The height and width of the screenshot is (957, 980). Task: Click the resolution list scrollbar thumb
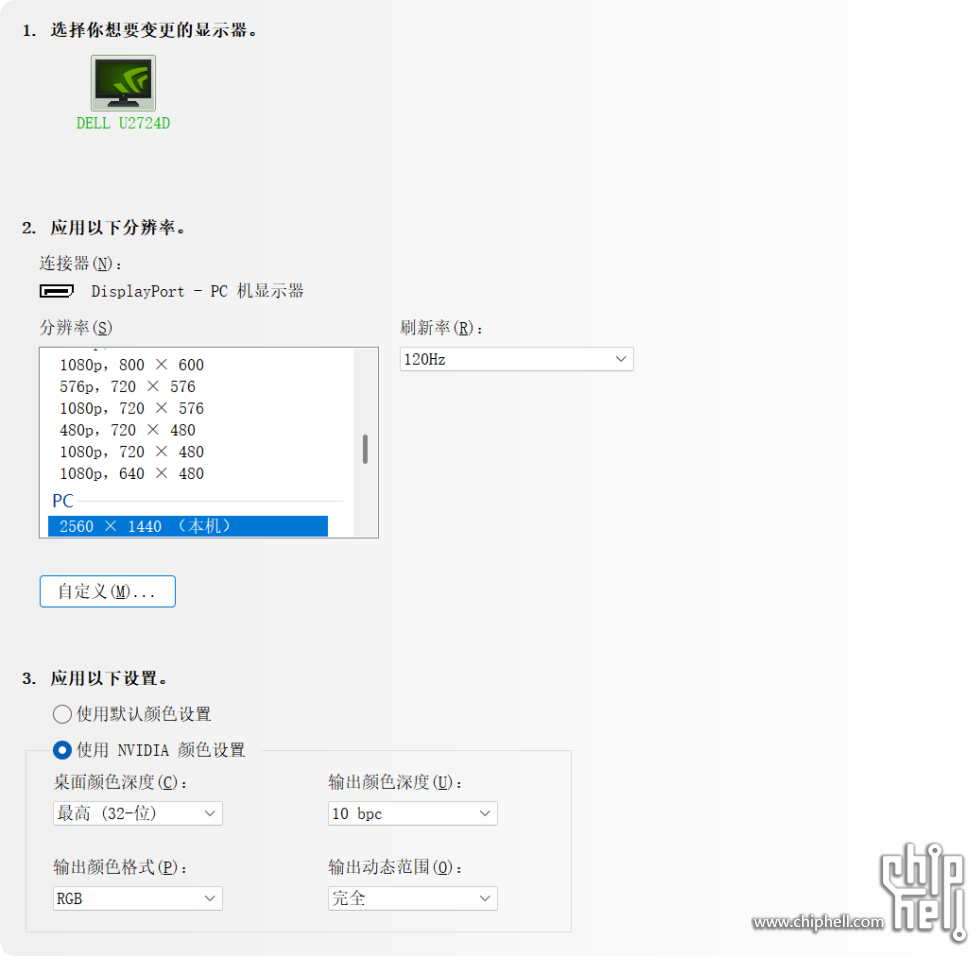tap(365, 449)
